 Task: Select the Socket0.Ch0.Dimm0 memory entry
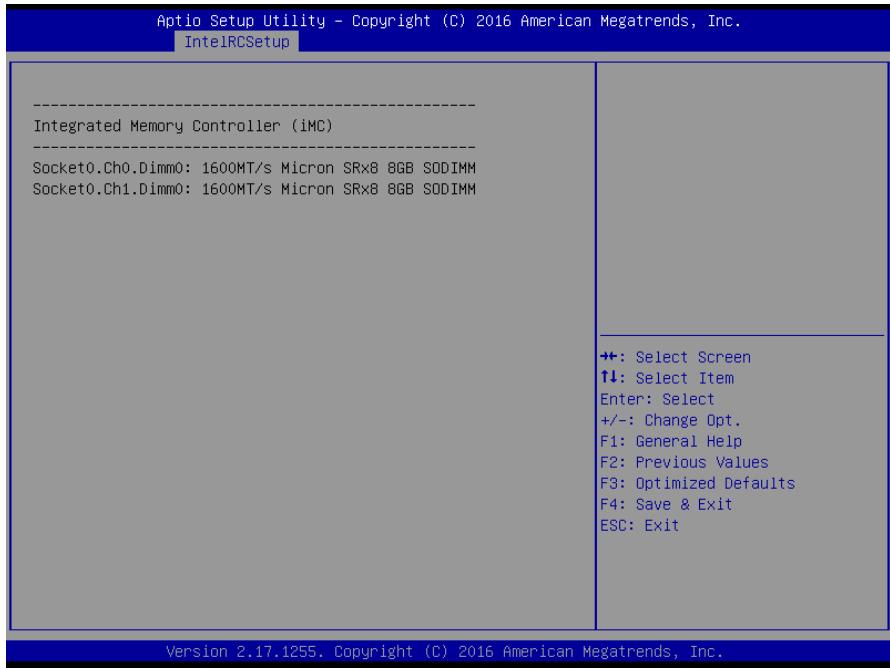(254, 168)
